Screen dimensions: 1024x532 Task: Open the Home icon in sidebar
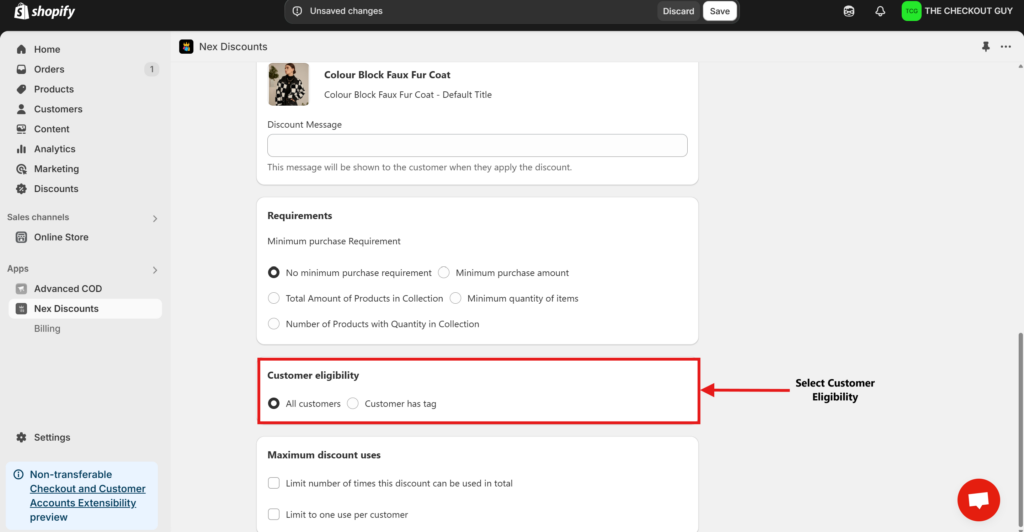point(22,49)
